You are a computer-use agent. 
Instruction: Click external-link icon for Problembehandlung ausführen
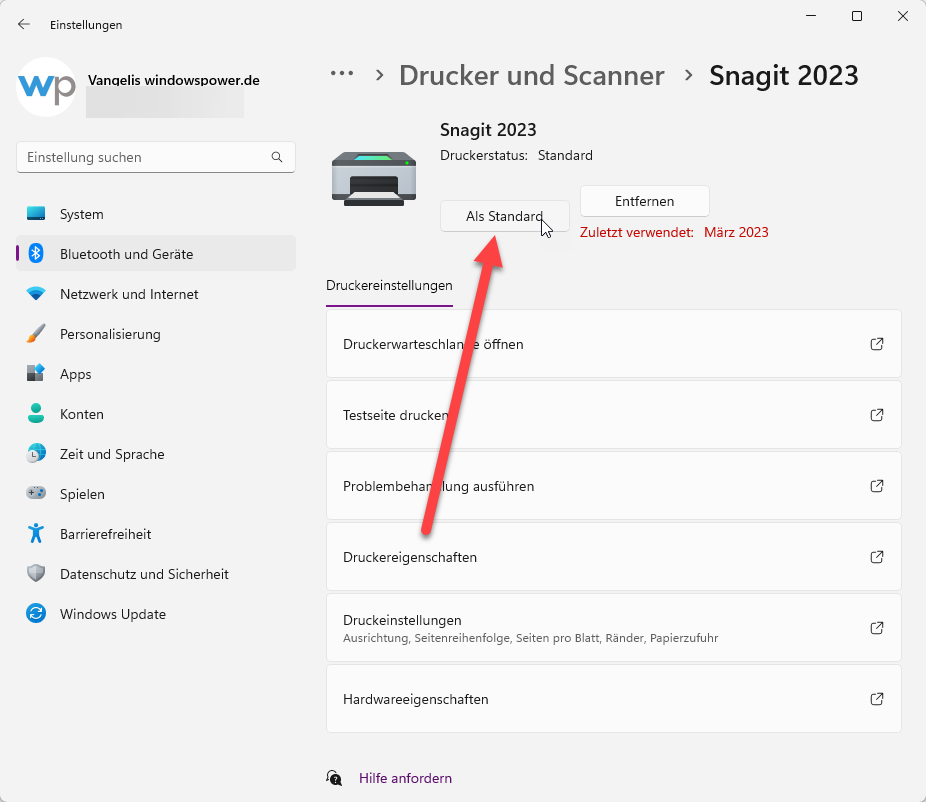point(877,486)
